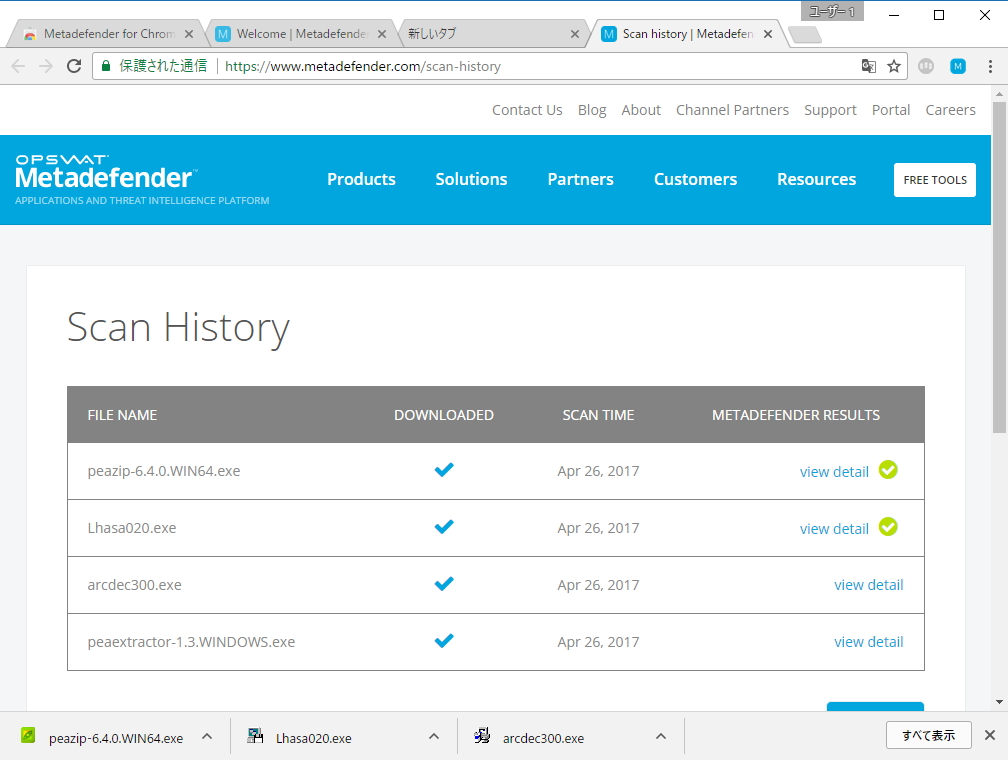Click the scrollbar up arrow
The image size is (1008, 760).
999,94
